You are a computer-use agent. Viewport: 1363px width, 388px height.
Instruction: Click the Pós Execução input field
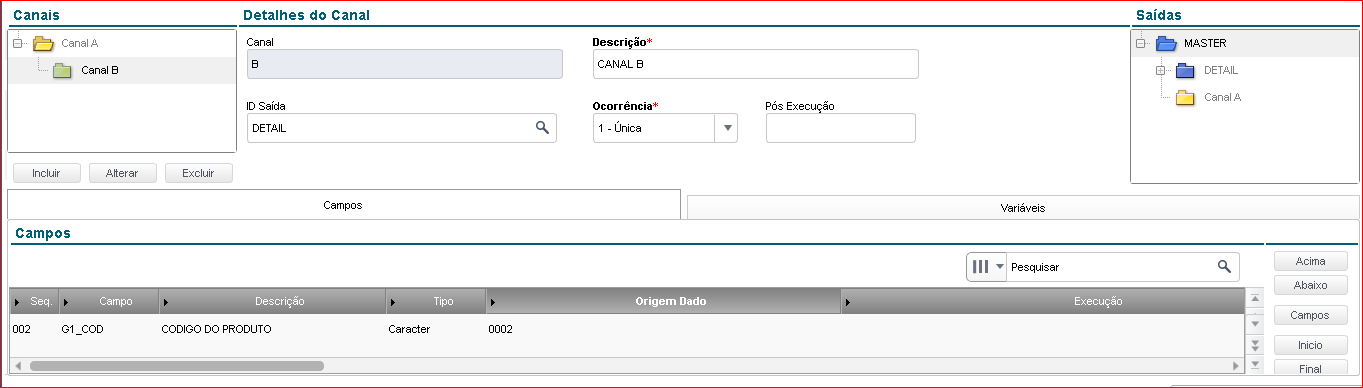click(840, 128)
